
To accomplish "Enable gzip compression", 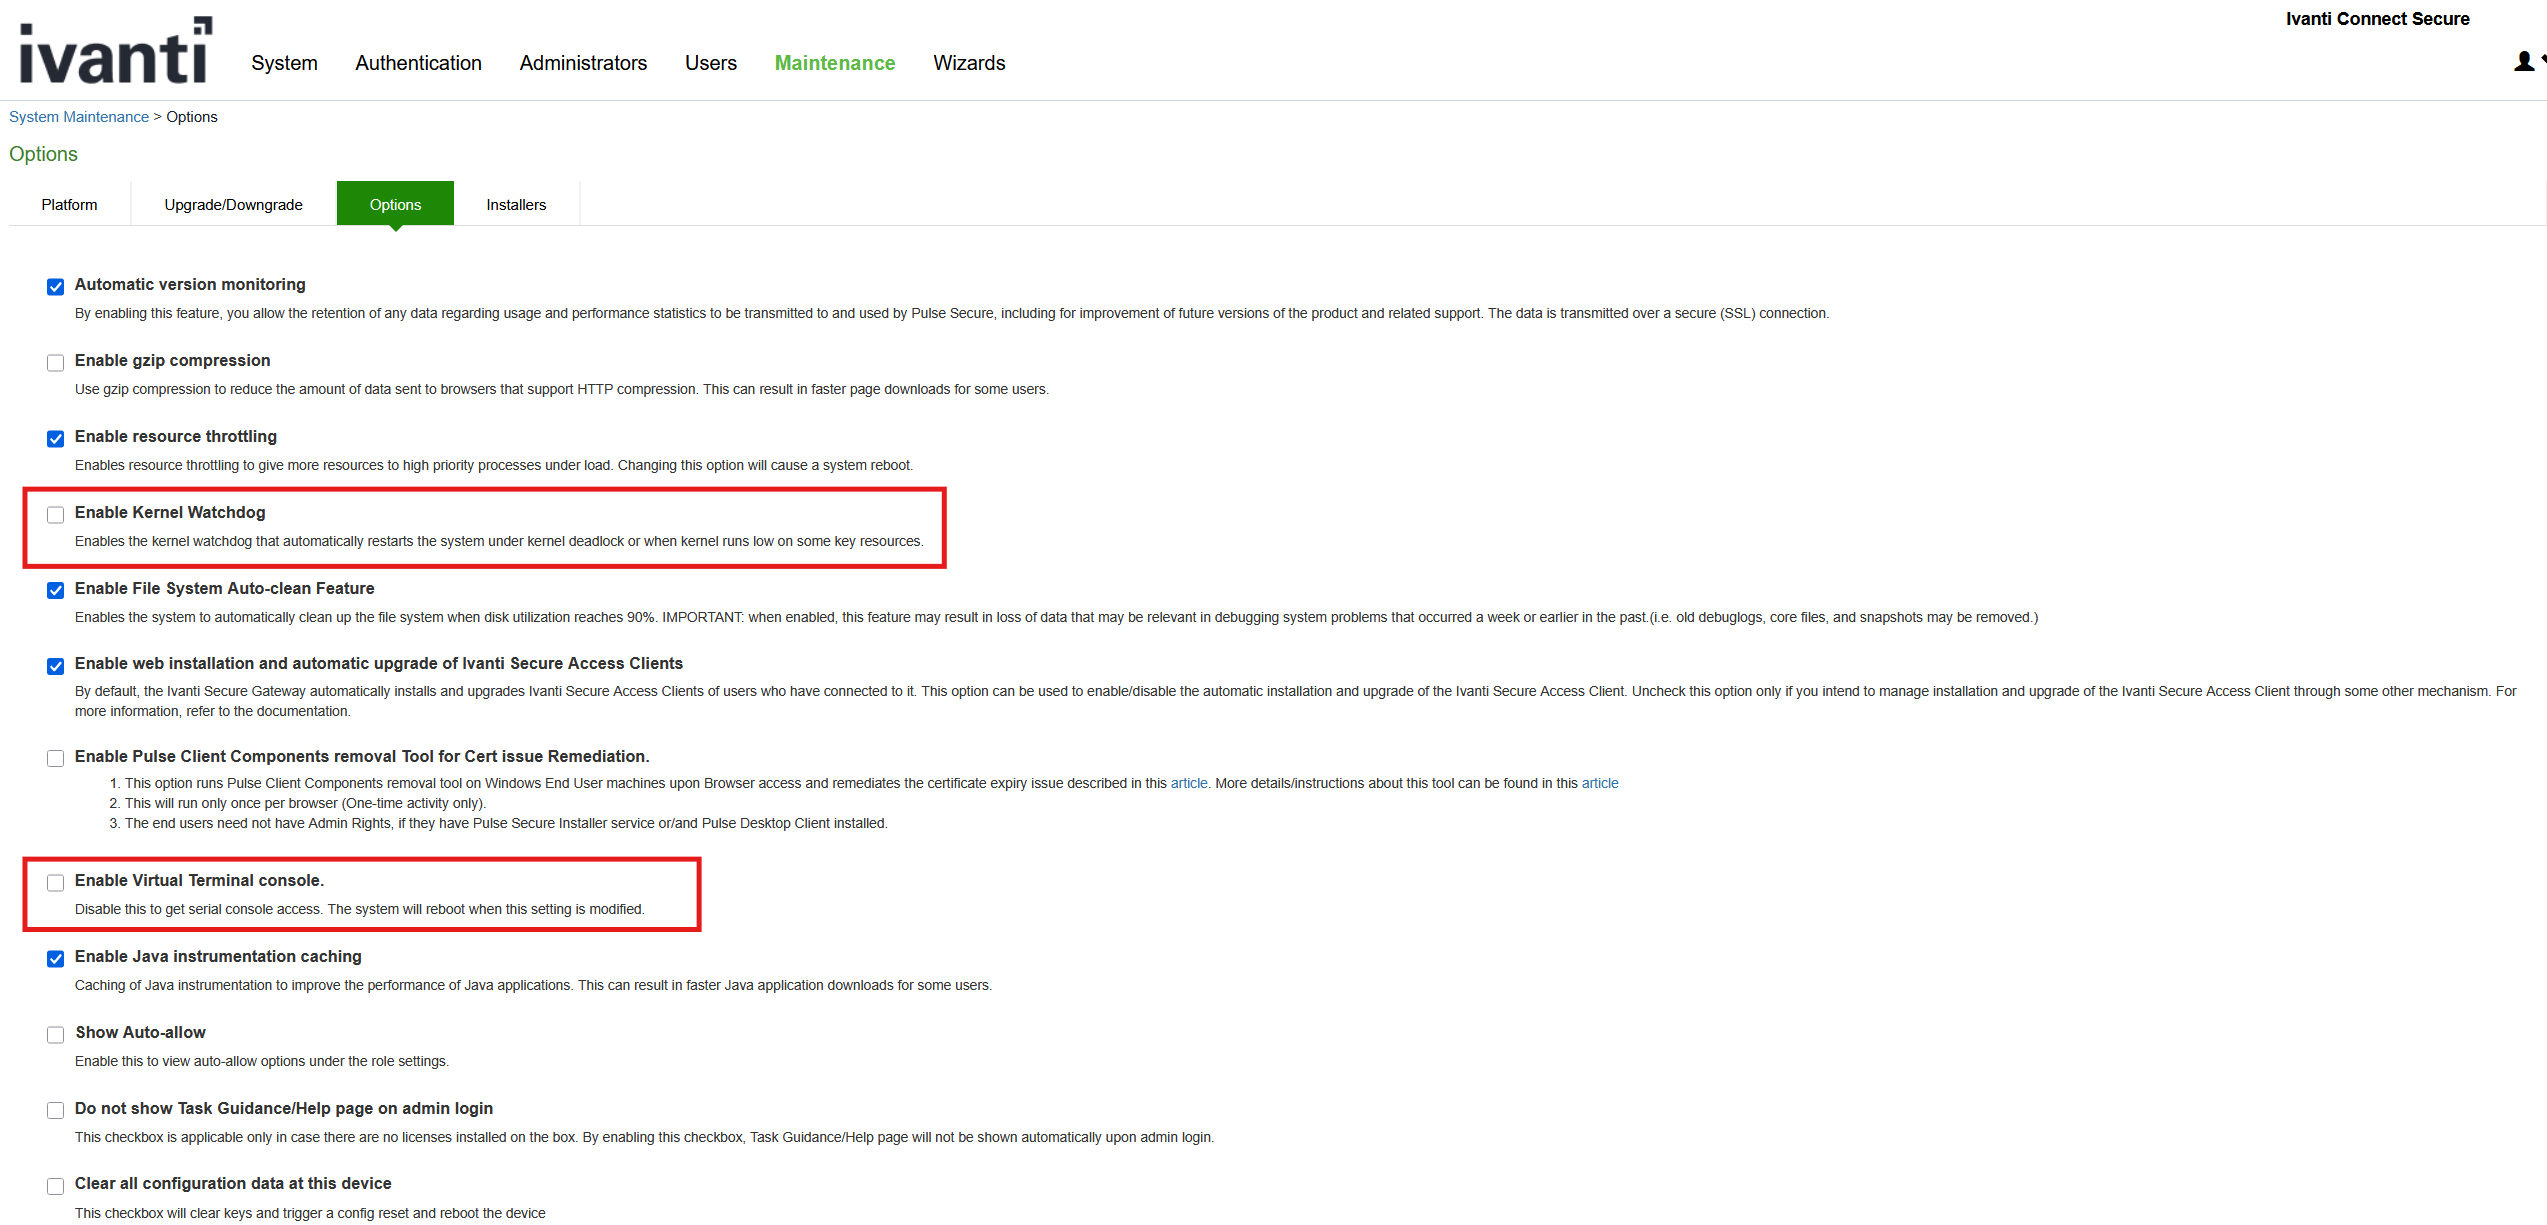I will click(x=55, y=362).
